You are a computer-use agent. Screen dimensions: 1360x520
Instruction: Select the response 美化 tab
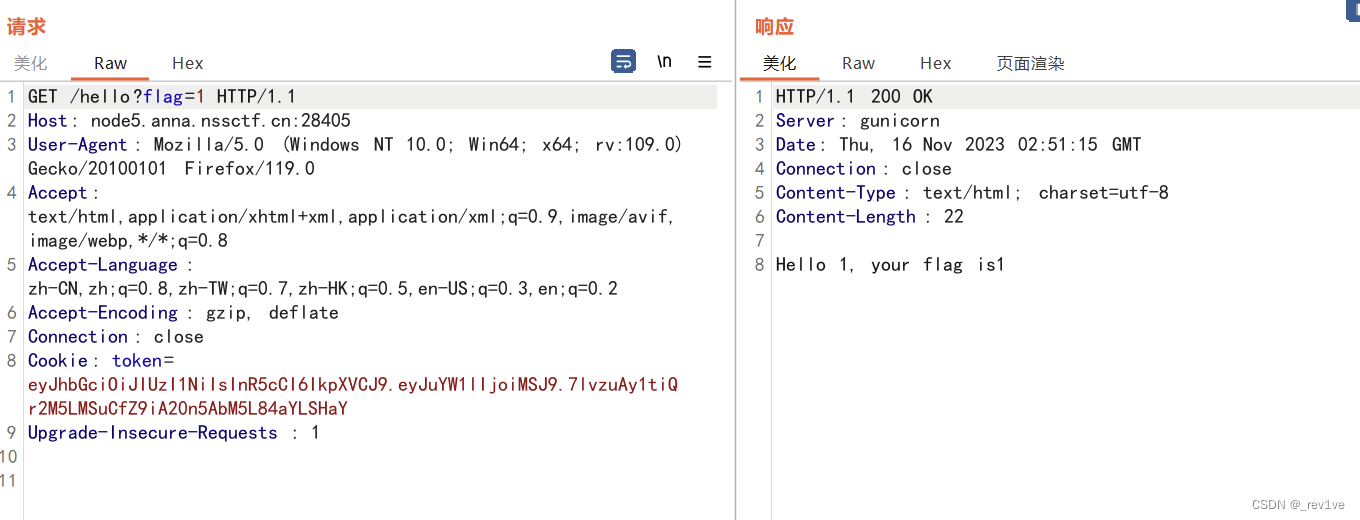779,63
